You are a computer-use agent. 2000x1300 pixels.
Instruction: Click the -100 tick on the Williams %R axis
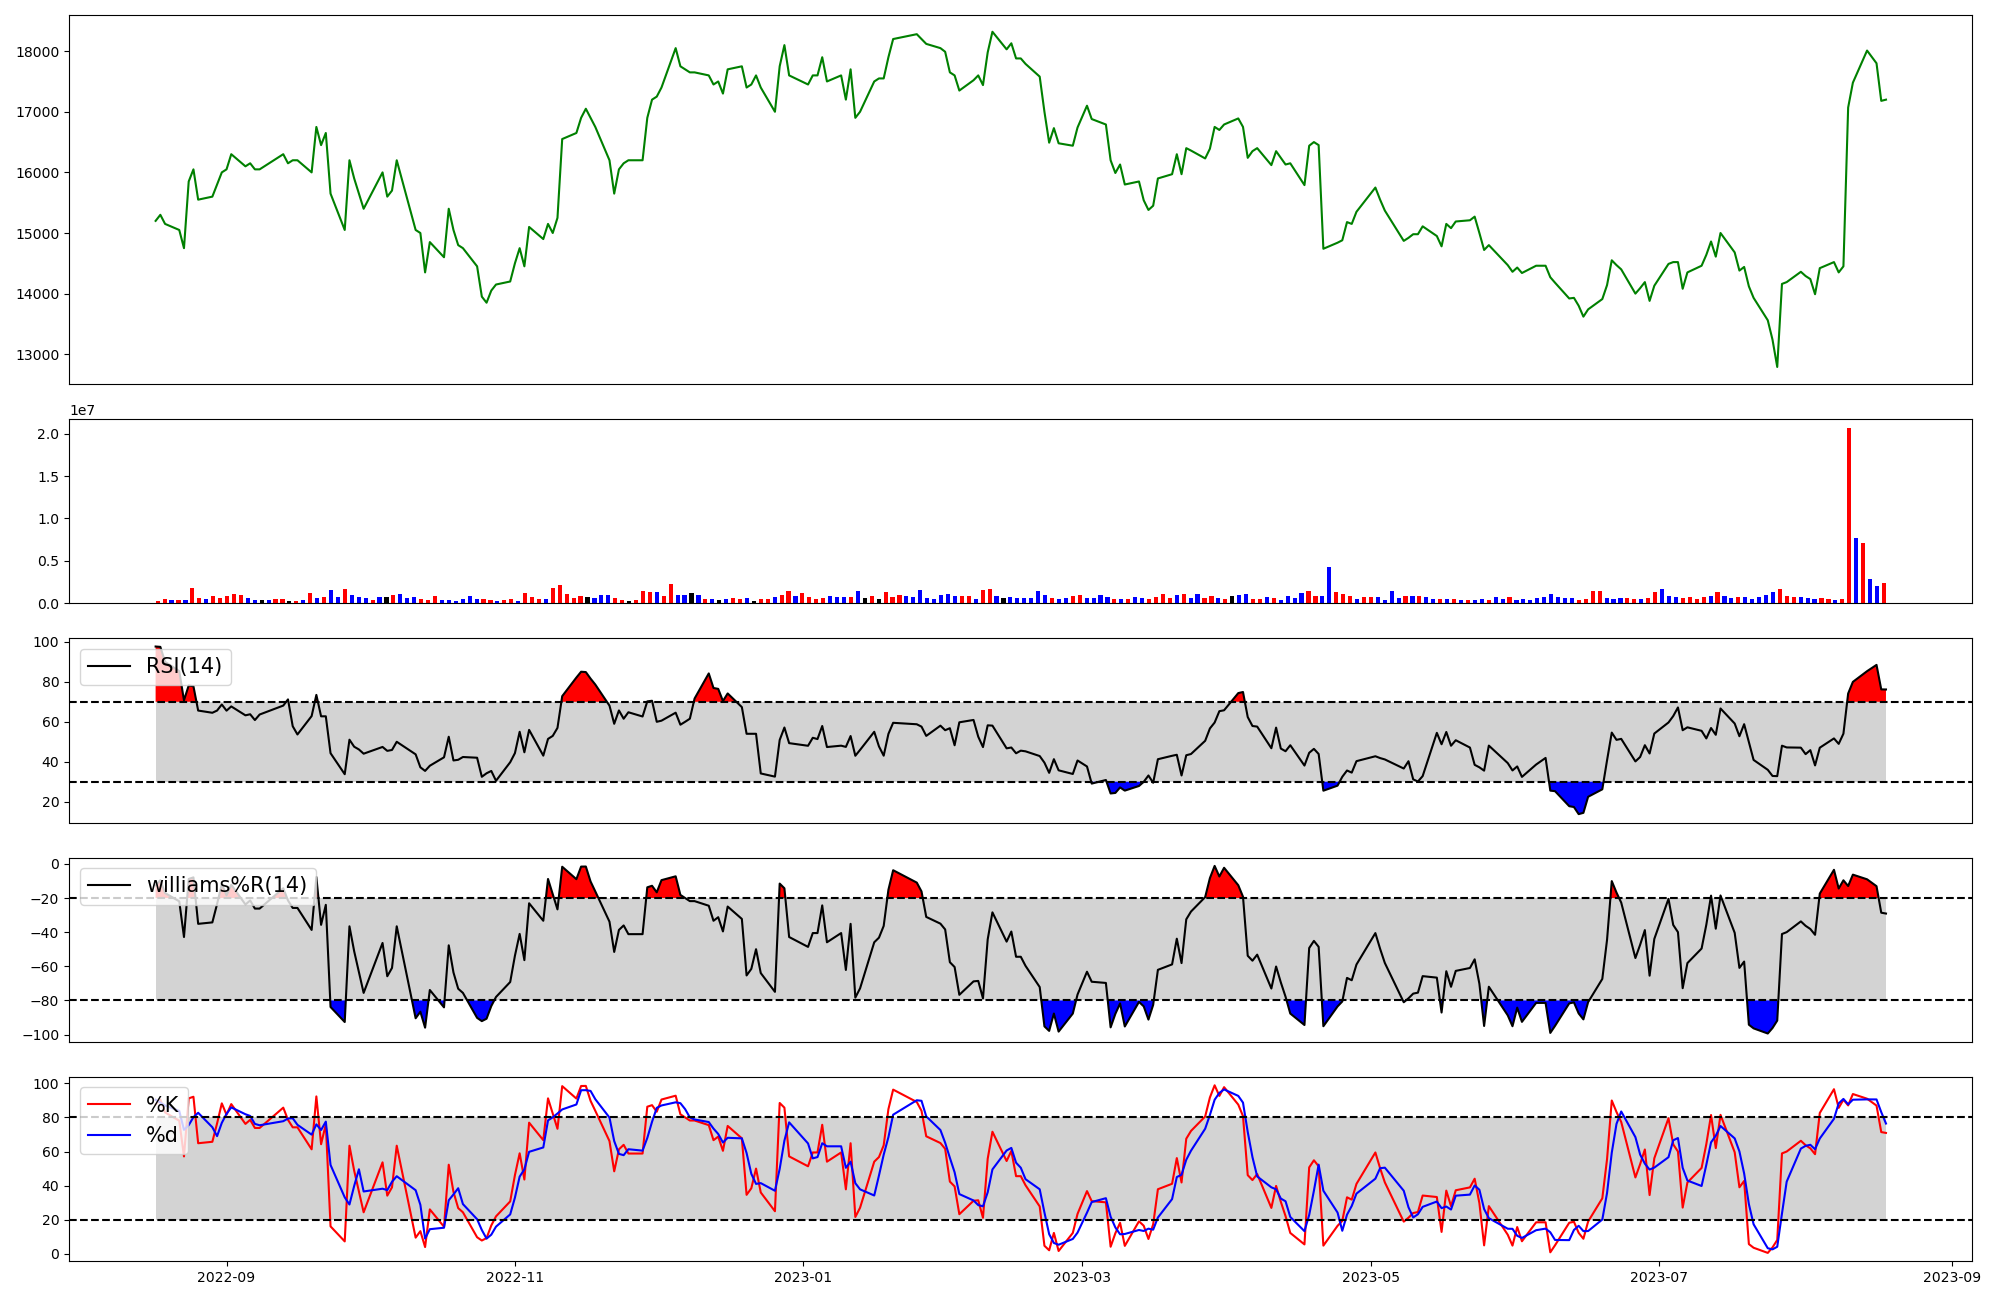(40, 1035)
